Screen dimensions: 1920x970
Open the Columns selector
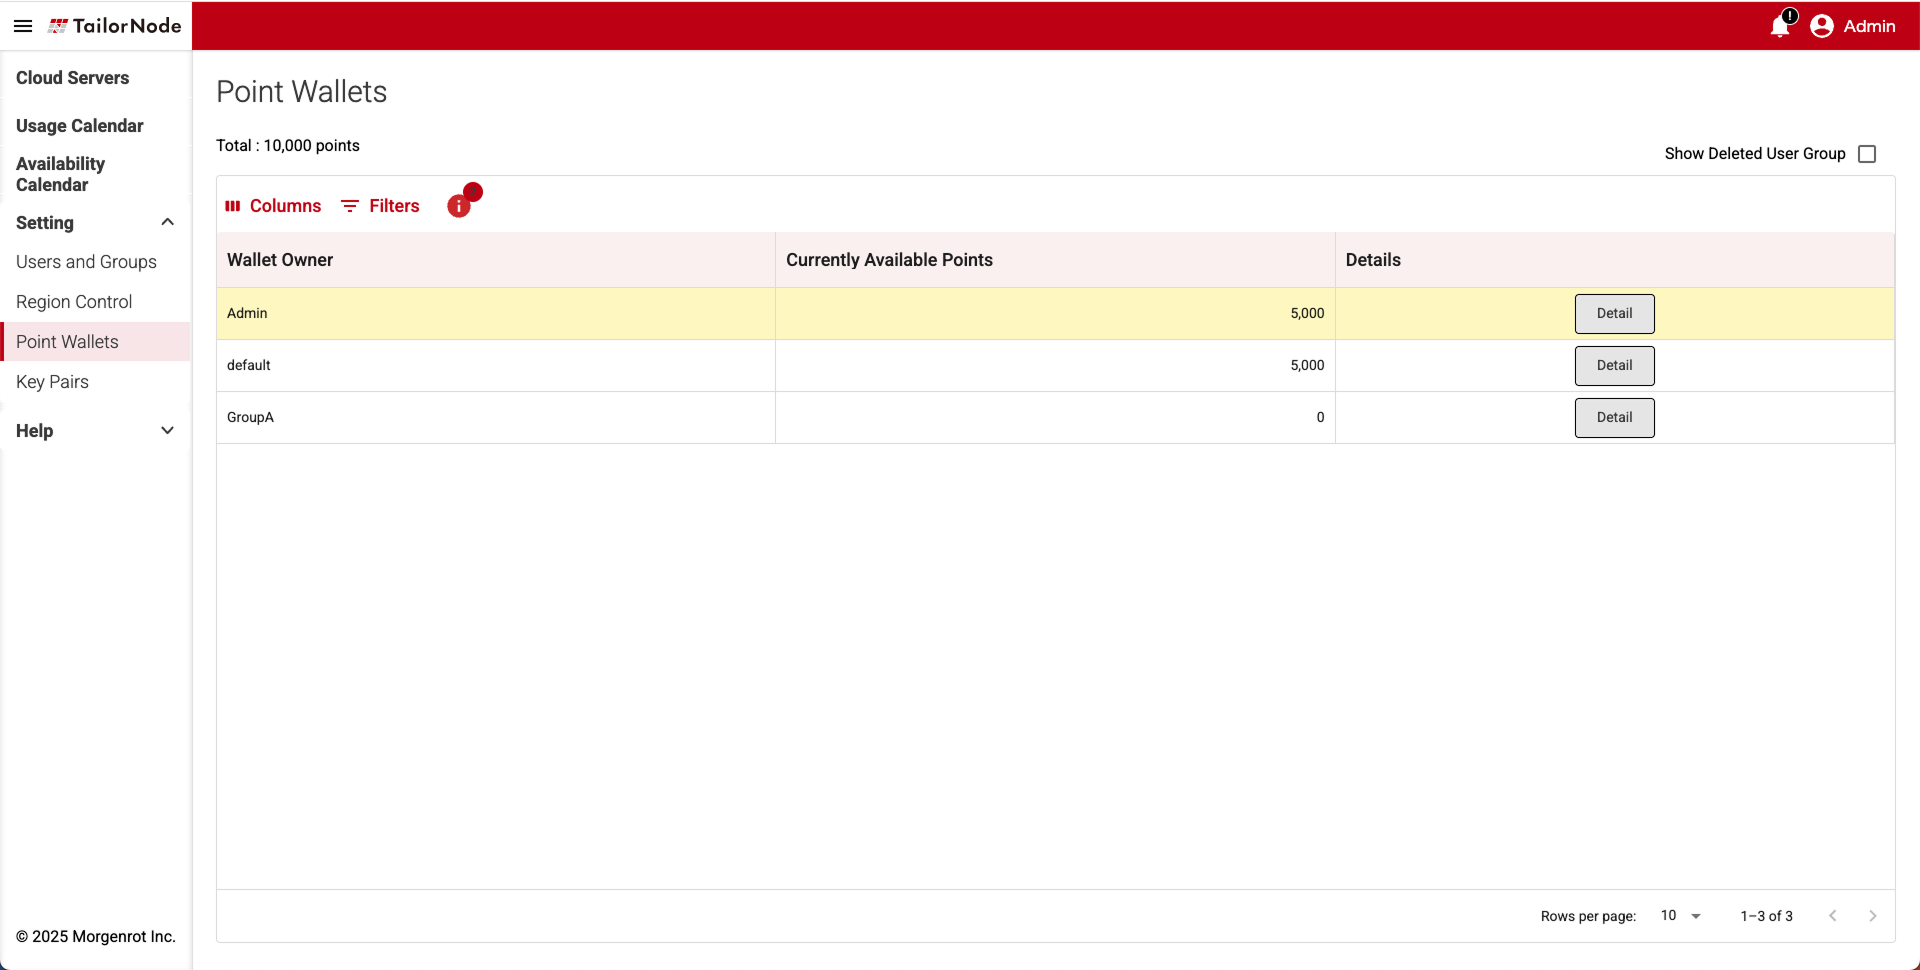coord(273,206)
